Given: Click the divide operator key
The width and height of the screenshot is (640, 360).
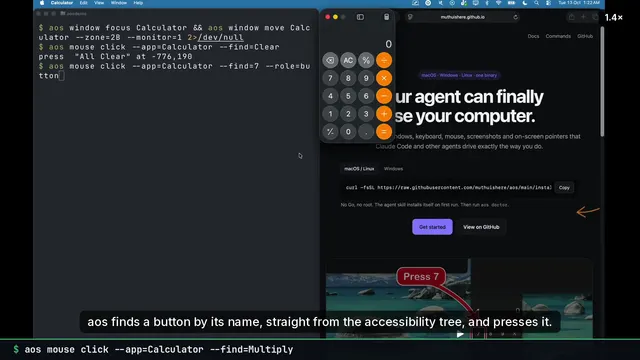Looking at the screenshot, I should (x=384, y=60).
